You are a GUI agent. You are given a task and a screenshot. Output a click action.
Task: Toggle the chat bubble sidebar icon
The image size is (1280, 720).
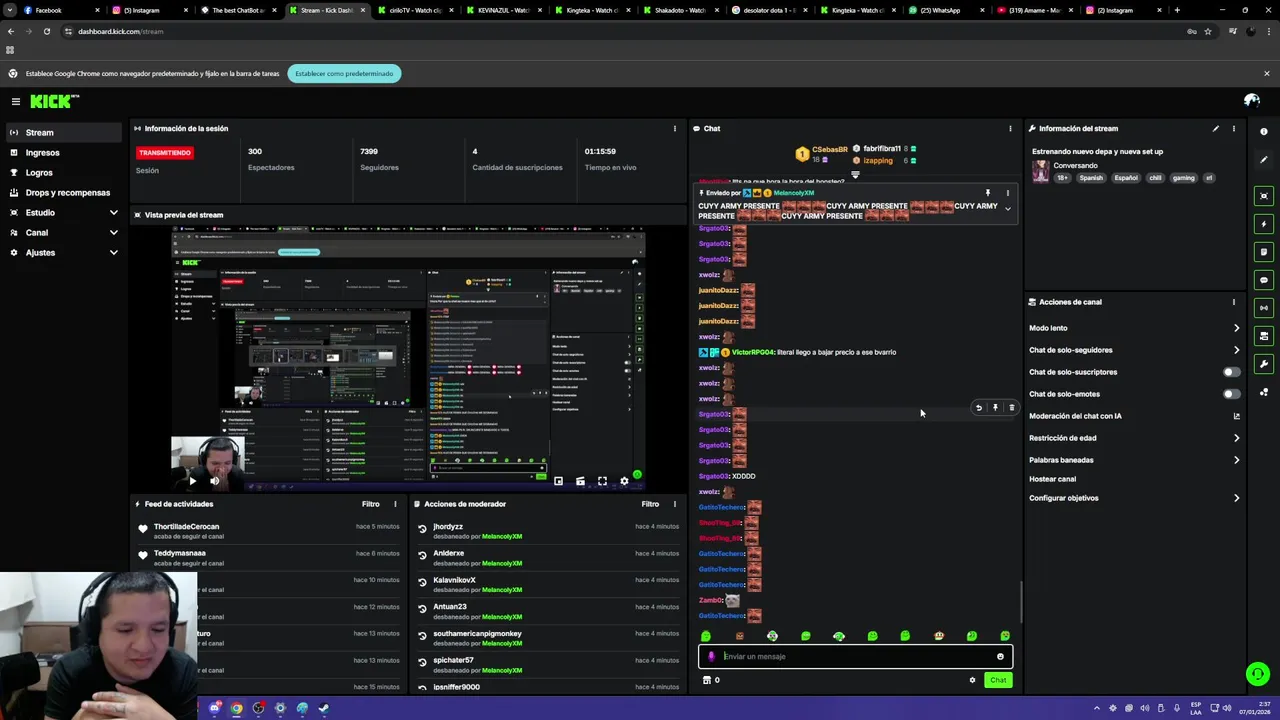click(1264, 280)
